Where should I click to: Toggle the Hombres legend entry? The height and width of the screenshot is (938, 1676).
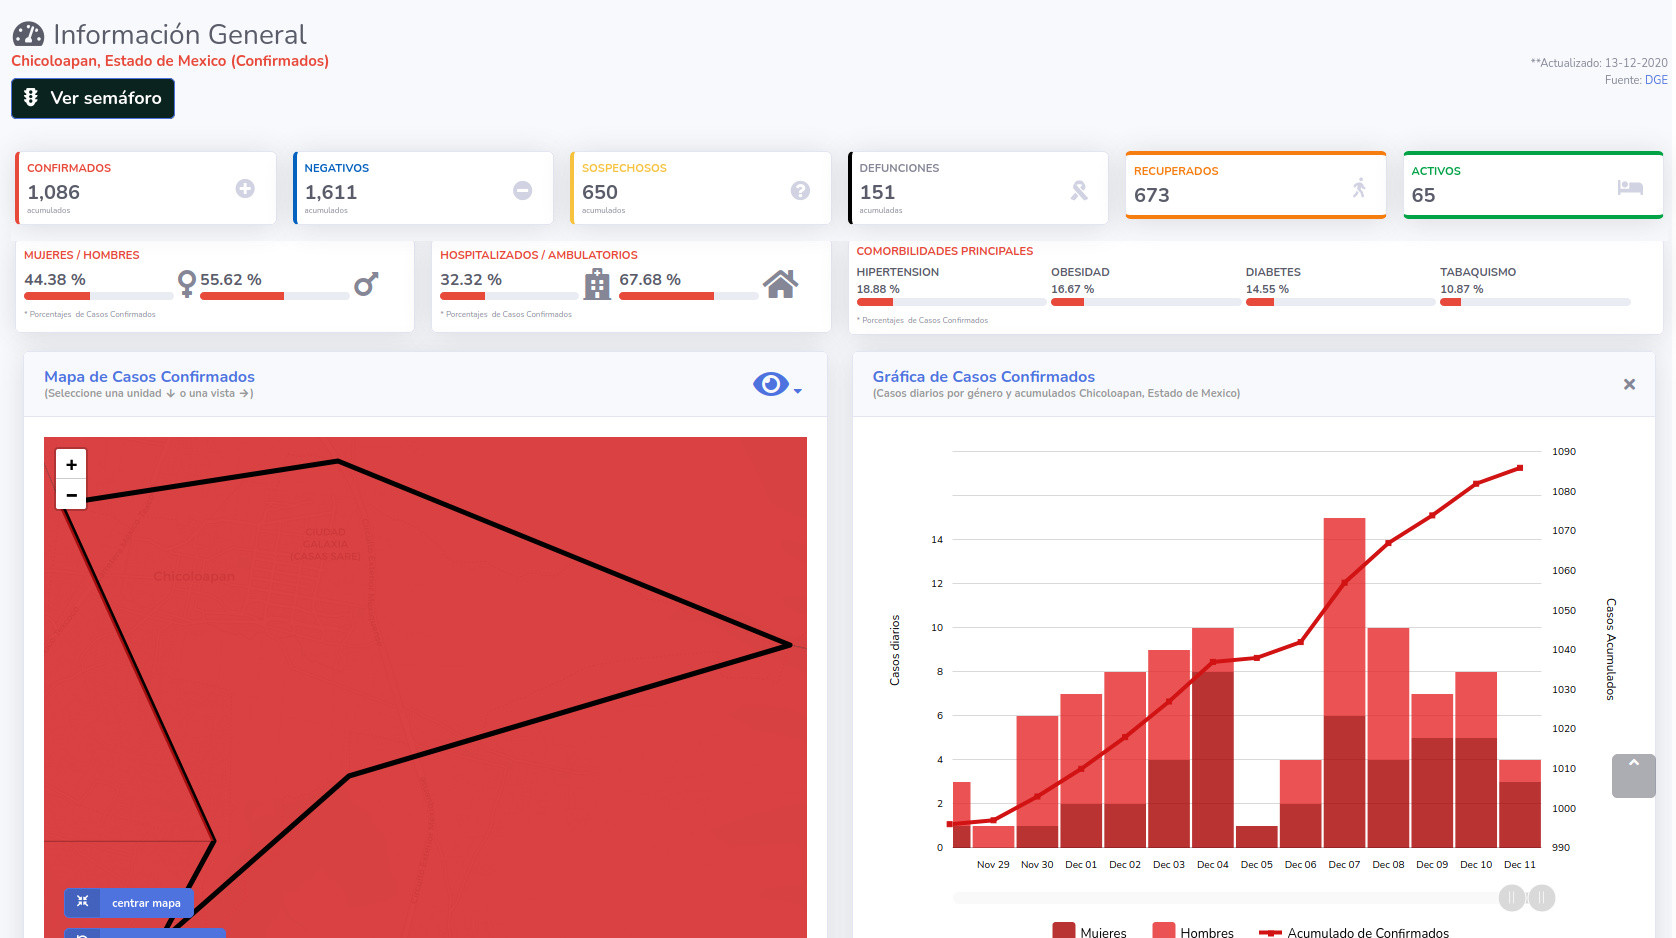[x=1193, y=932]
